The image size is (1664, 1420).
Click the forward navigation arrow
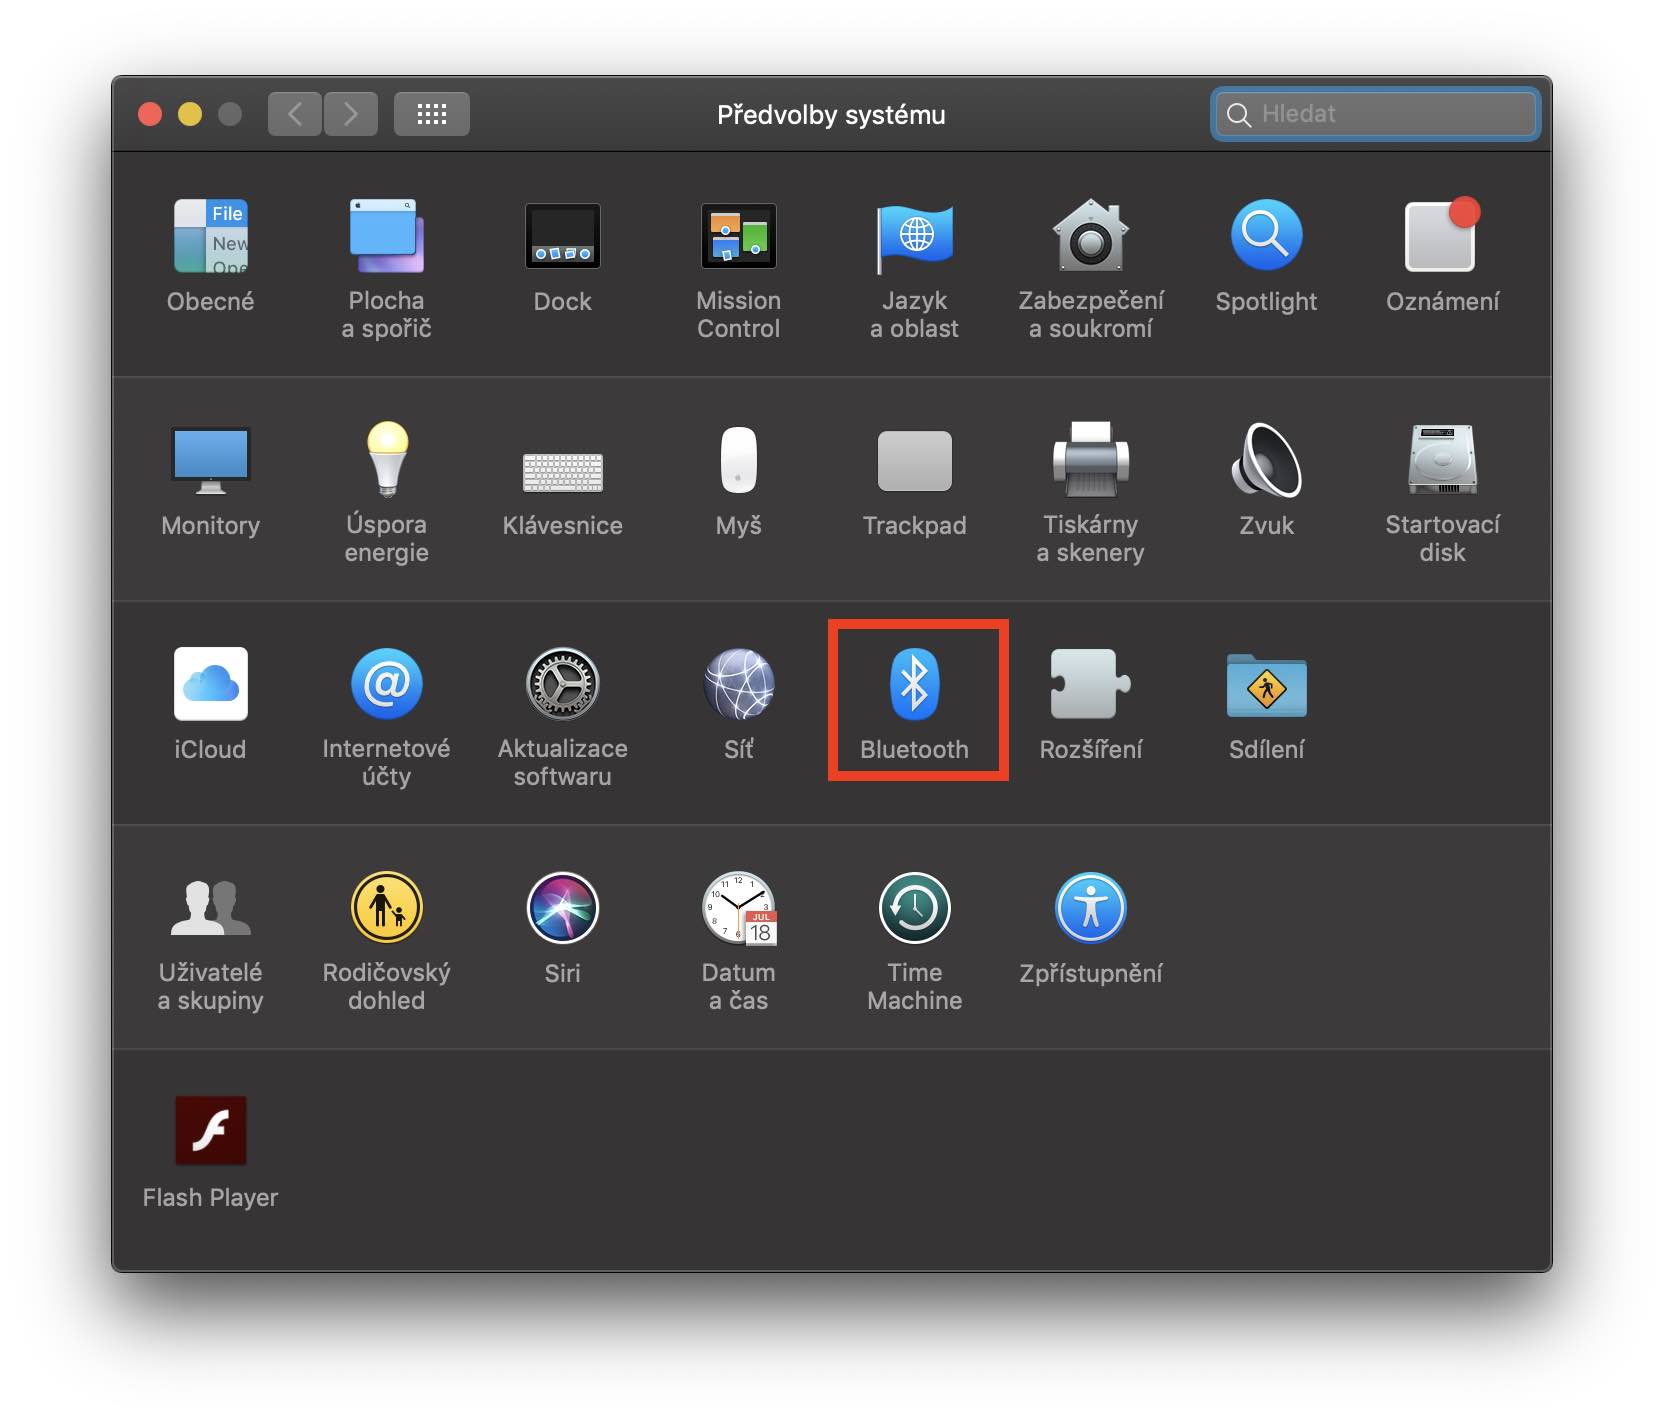[x=351, y=113]
